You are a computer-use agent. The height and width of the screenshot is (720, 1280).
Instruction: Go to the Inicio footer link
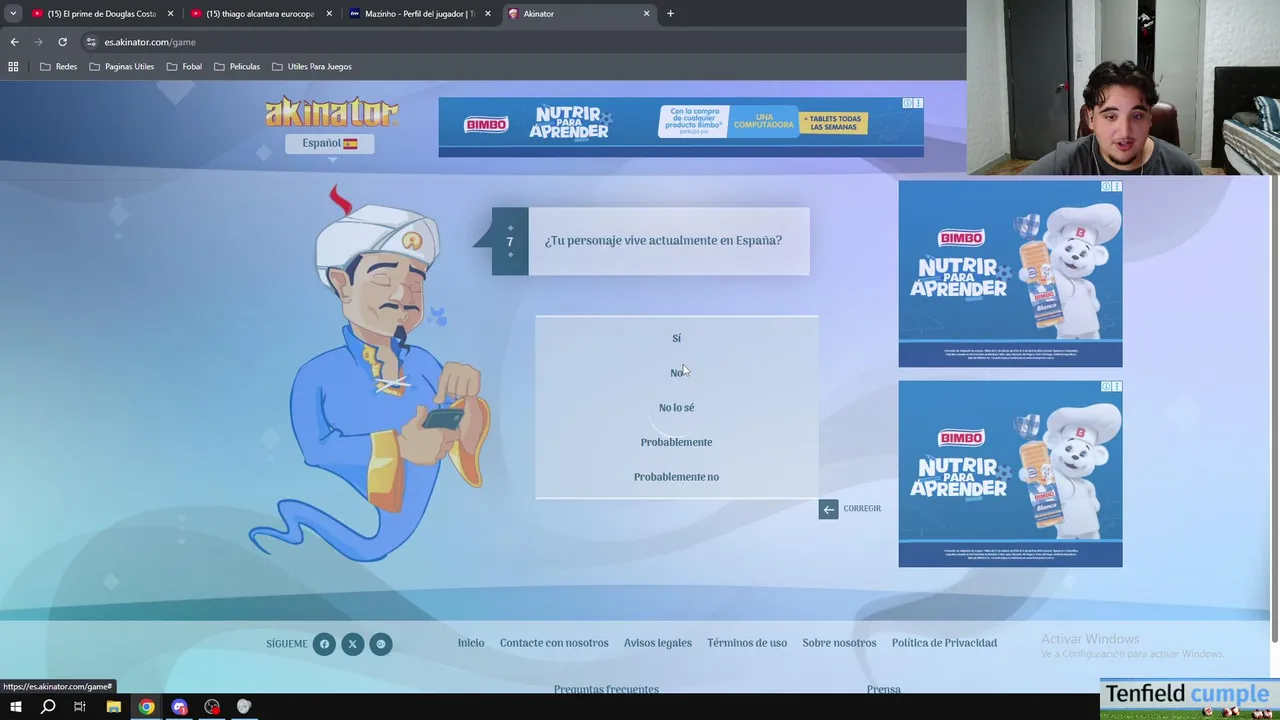[x=471, y=643]
